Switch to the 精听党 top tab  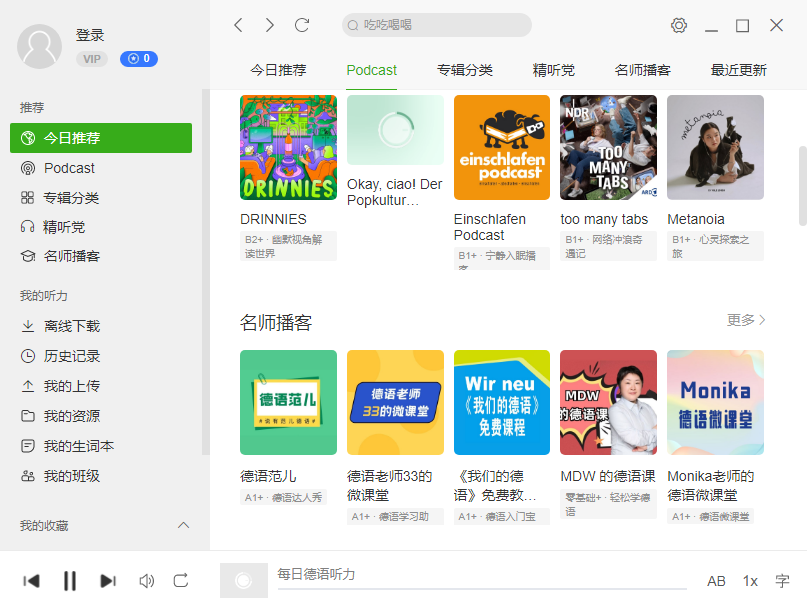point(554,70)
